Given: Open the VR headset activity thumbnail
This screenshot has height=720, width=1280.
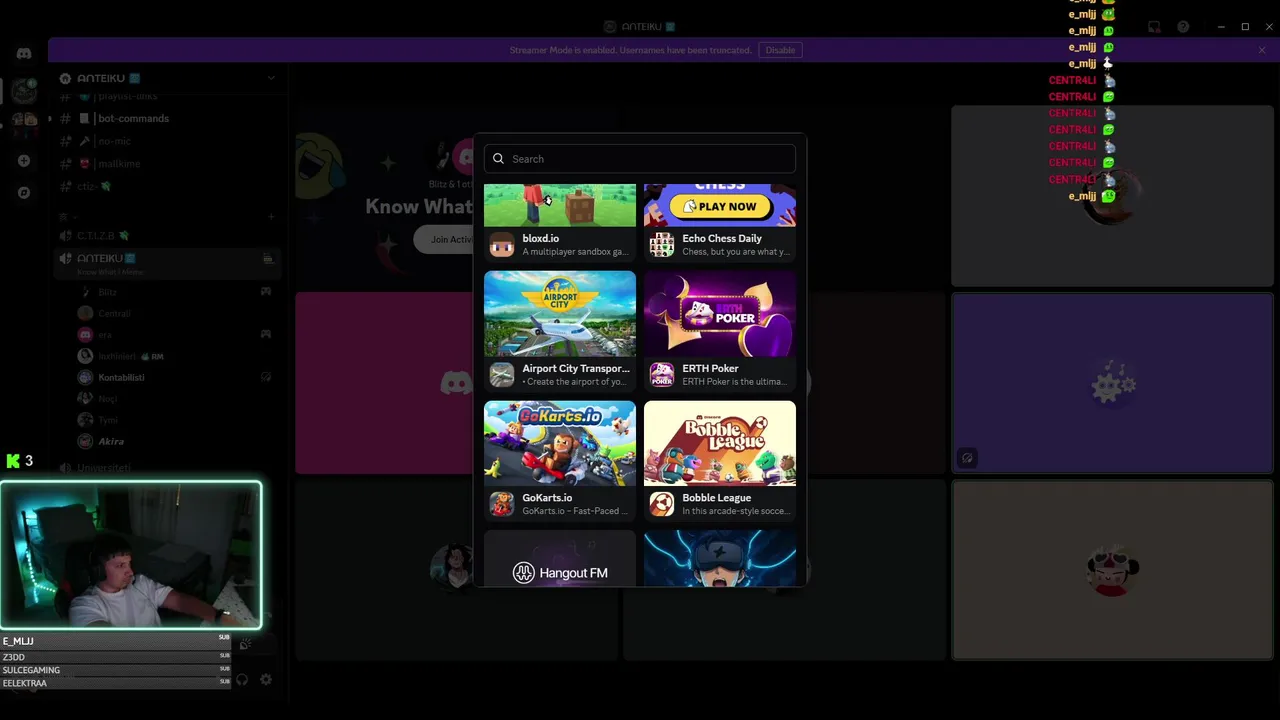Looking at the screenshot, I should pyautogui.click(x=720, y=559).
